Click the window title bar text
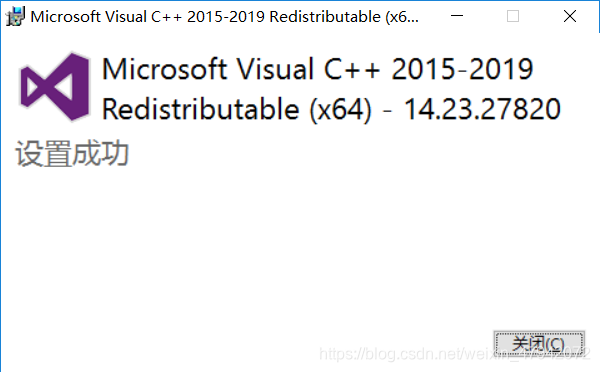 [x=225, y=16]
